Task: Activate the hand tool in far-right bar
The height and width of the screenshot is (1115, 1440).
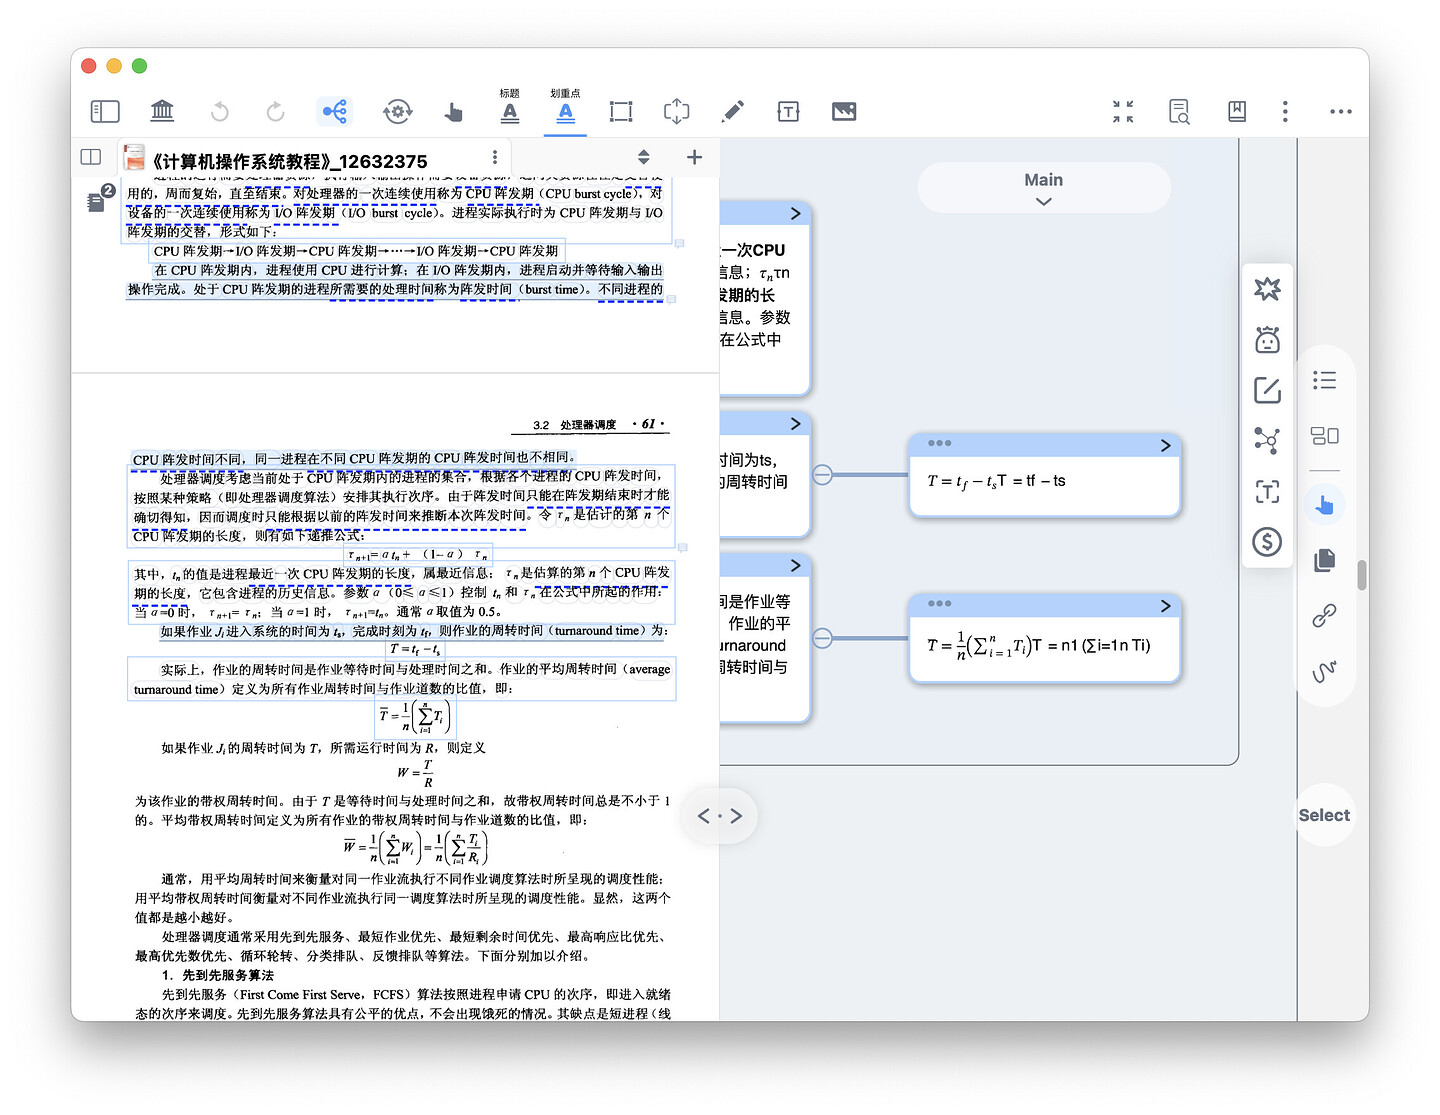Action: [1324, 505]
